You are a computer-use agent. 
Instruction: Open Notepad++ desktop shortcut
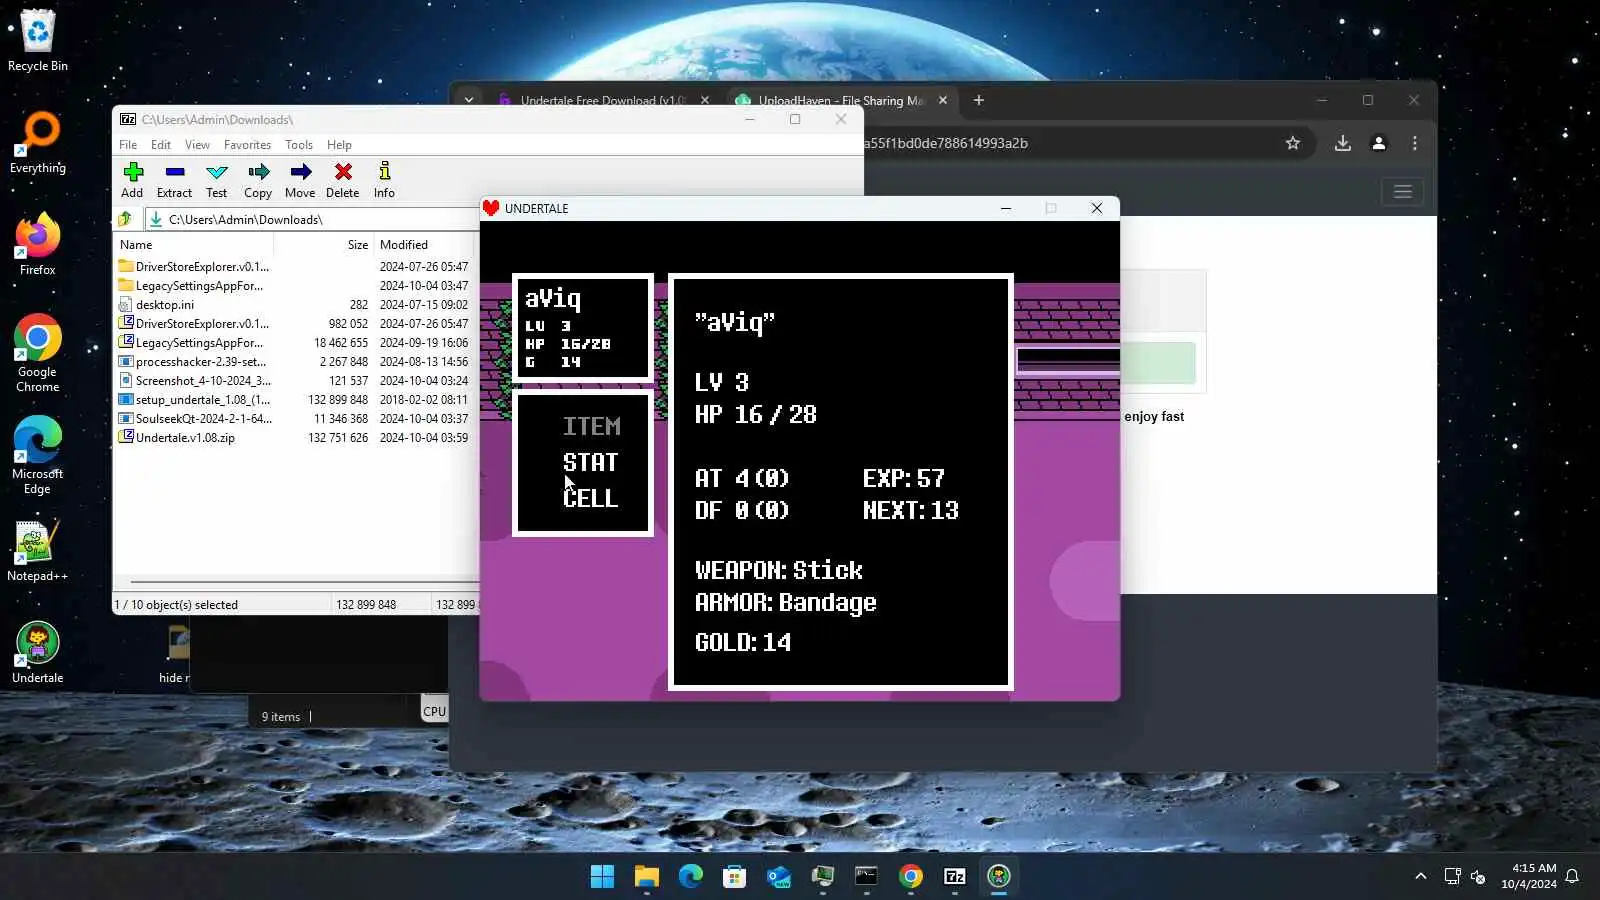tap(38, 551)
